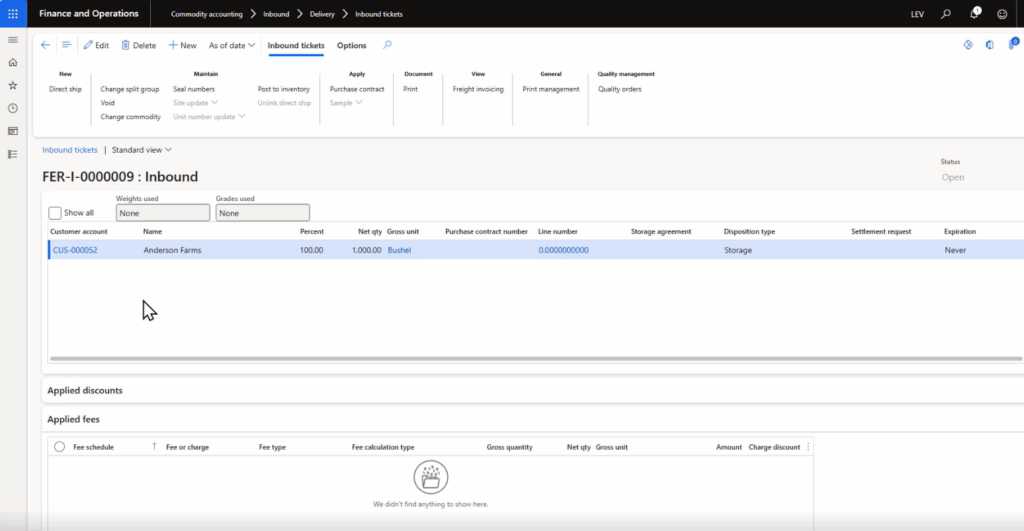Expand Sample dropdown under Apply
The width and height of the screenshot is (1024, 531).
(345, 103)
